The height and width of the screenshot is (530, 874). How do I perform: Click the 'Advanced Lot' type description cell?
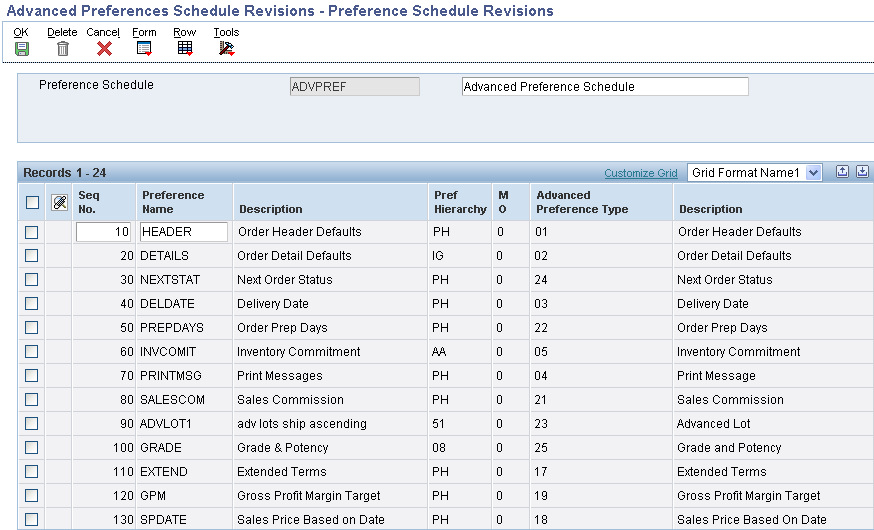click(774, 424)
